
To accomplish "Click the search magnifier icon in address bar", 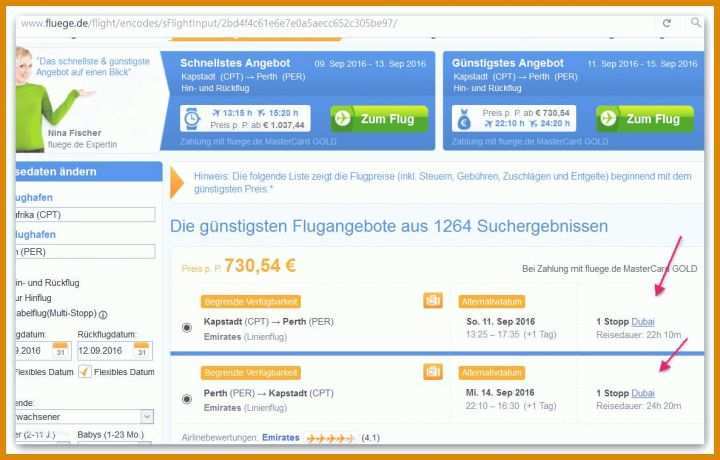I will coord(696,22).
